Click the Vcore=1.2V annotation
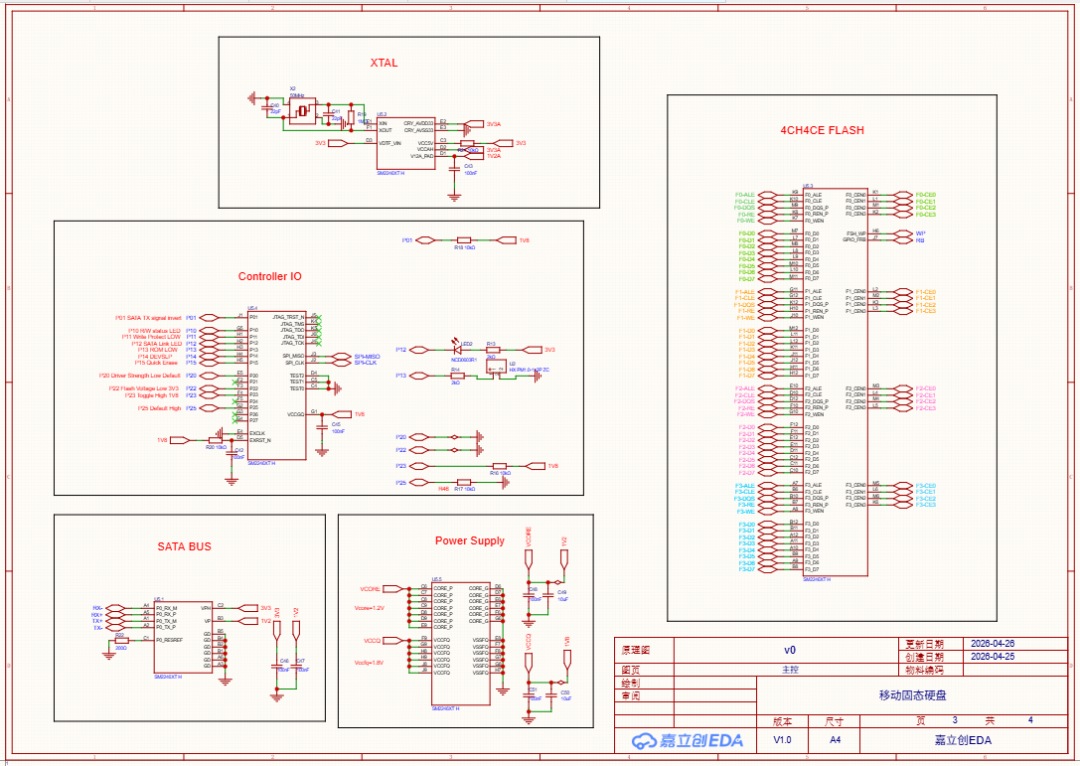Viewport: 1080px width, 766px height. (369, 608)
